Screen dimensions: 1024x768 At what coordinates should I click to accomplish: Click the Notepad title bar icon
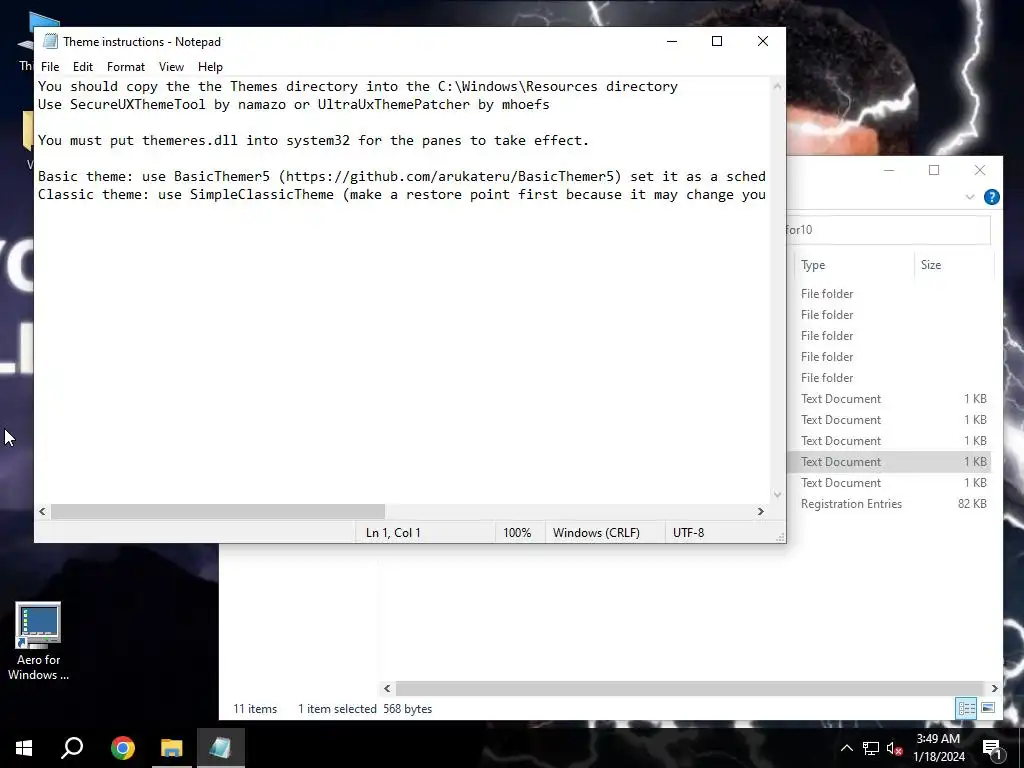point(50,41)
